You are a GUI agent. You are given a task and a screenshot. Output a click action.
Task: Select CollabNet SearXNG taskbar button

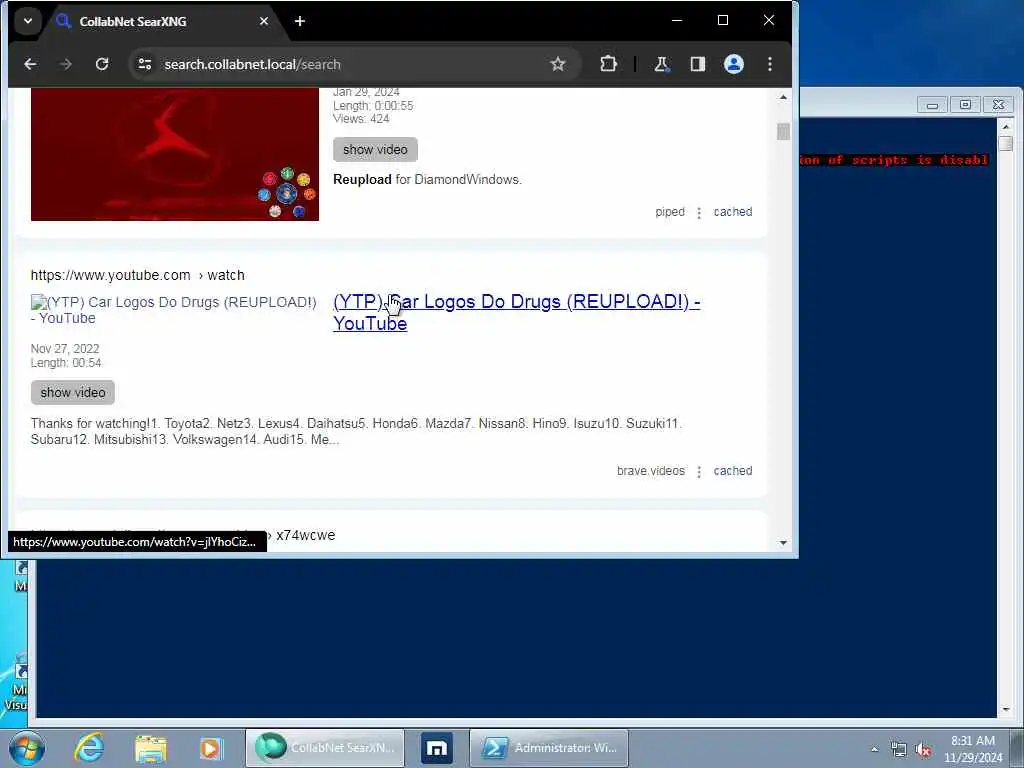325,748
